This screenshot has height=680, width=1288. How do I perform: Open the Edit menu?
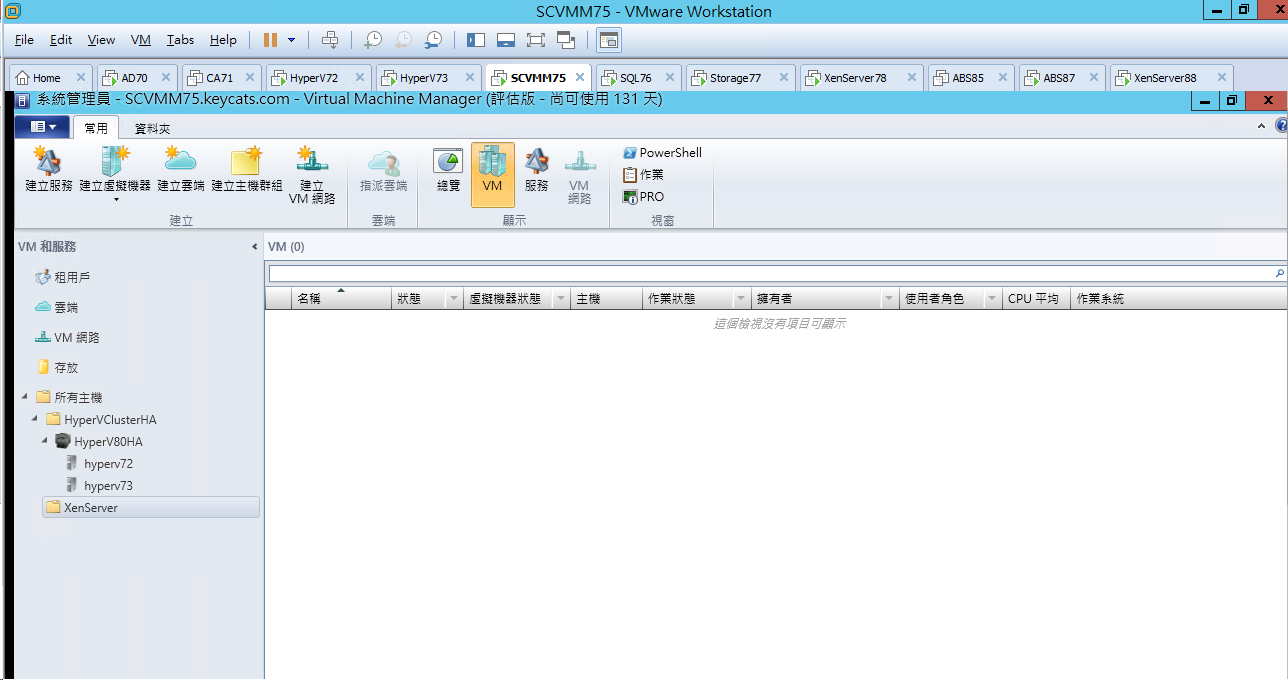click(61, 40)
